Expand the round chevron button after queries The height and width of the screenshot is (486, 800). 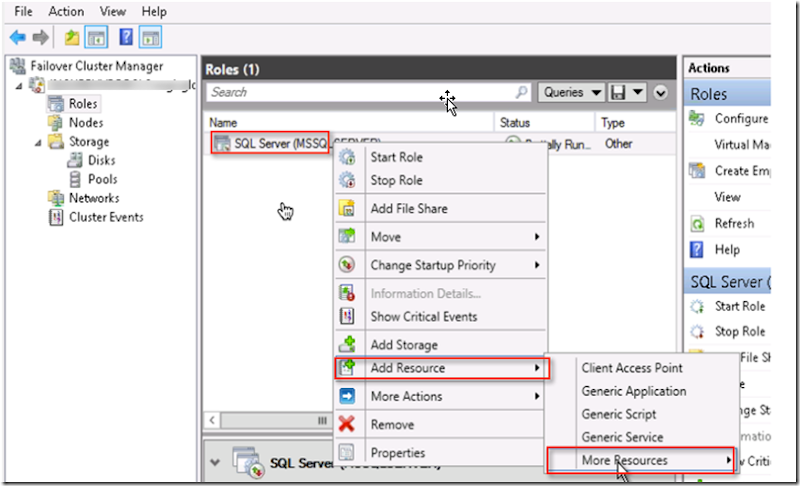pyautogui.click(x=660, y=93)
